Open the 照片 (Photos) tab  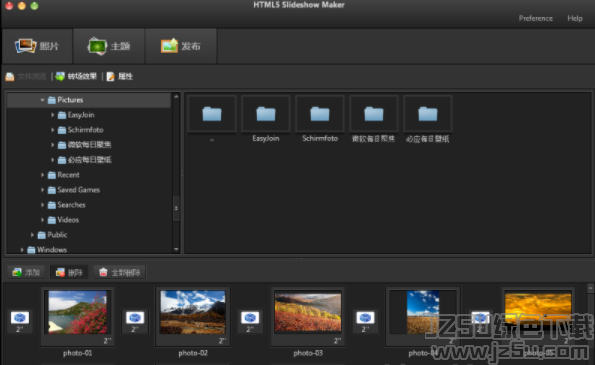(37, 46)
